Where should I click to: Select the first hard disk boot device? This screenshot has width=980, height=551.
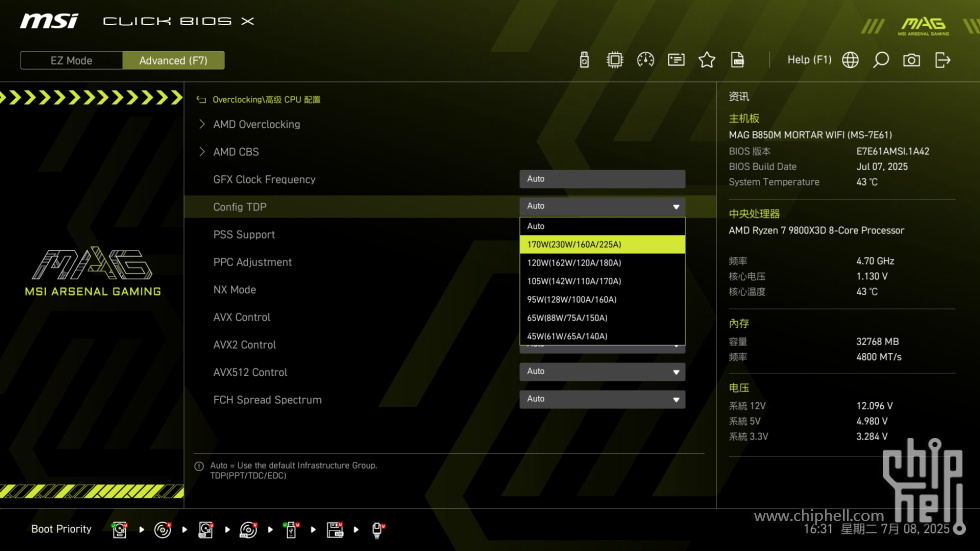pos(119,530)
